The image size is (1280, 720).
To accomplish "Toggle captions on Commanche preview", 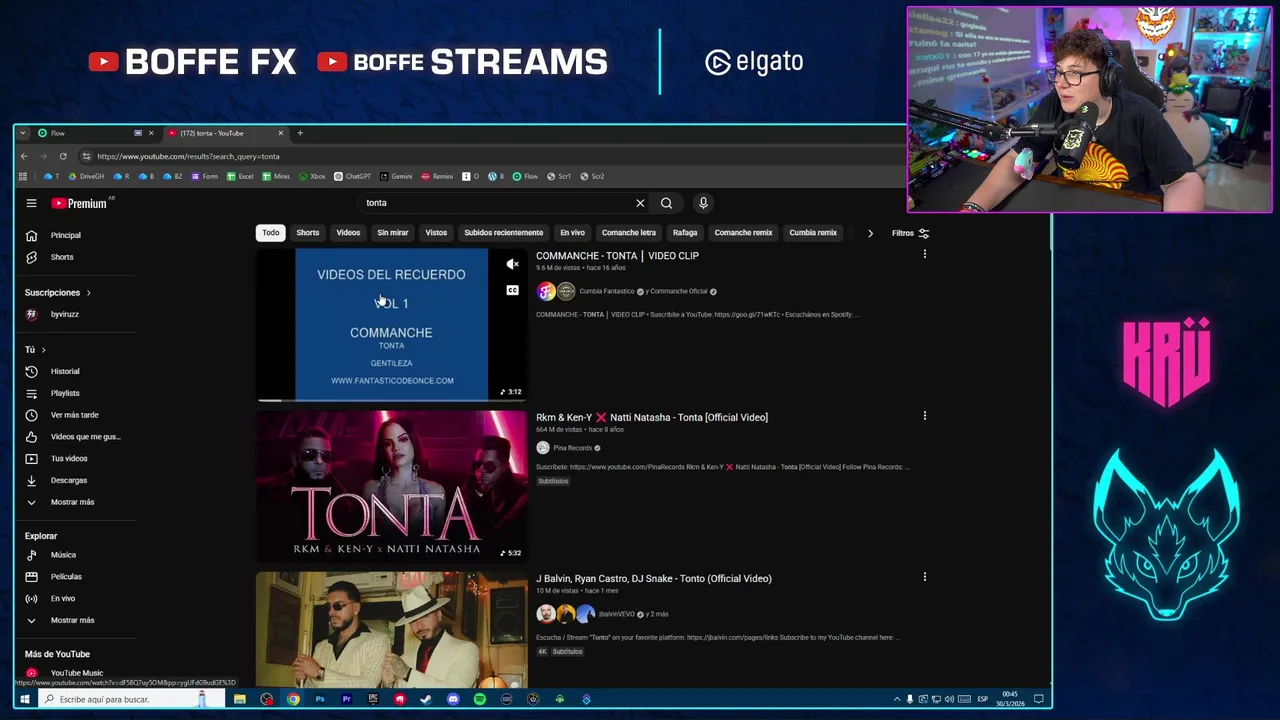I will point(512,291).
